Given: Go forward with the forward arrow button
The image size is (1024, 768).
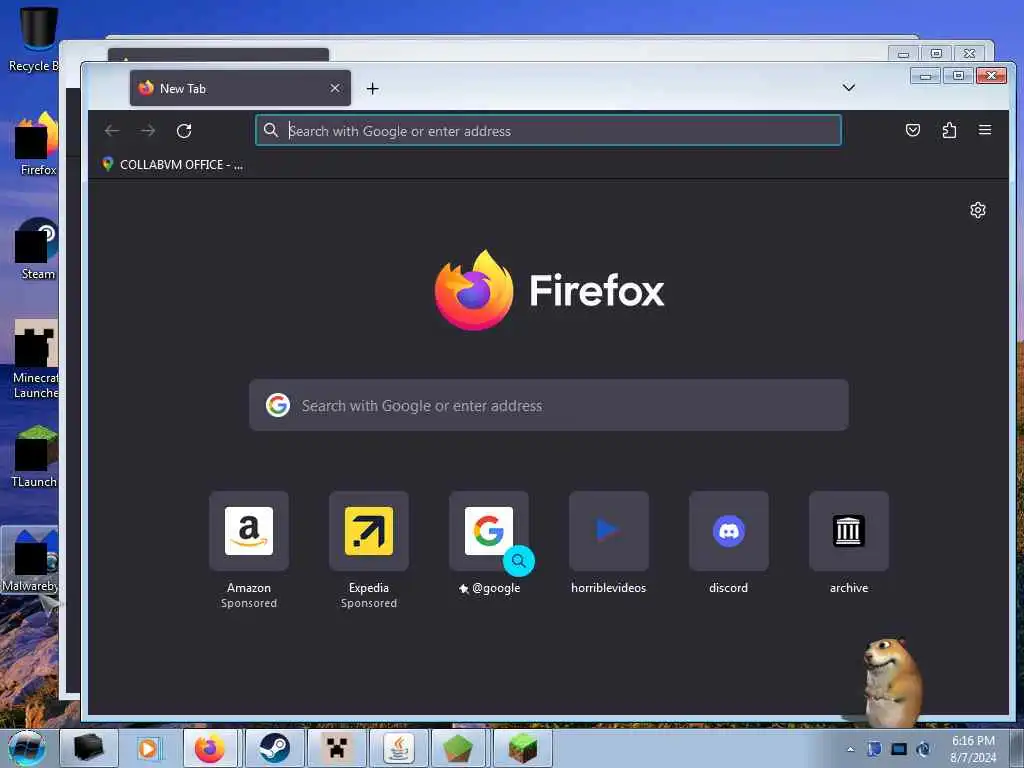Looking at the screenshot, I should tap(148, 131).
